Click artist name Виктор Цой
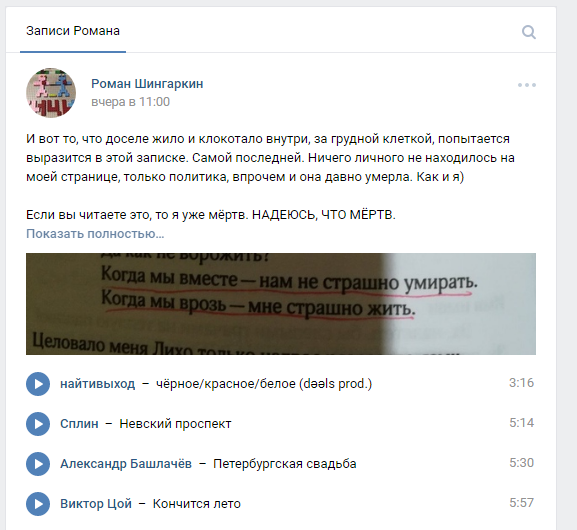577x530 pixels. (x=96, y=504)
